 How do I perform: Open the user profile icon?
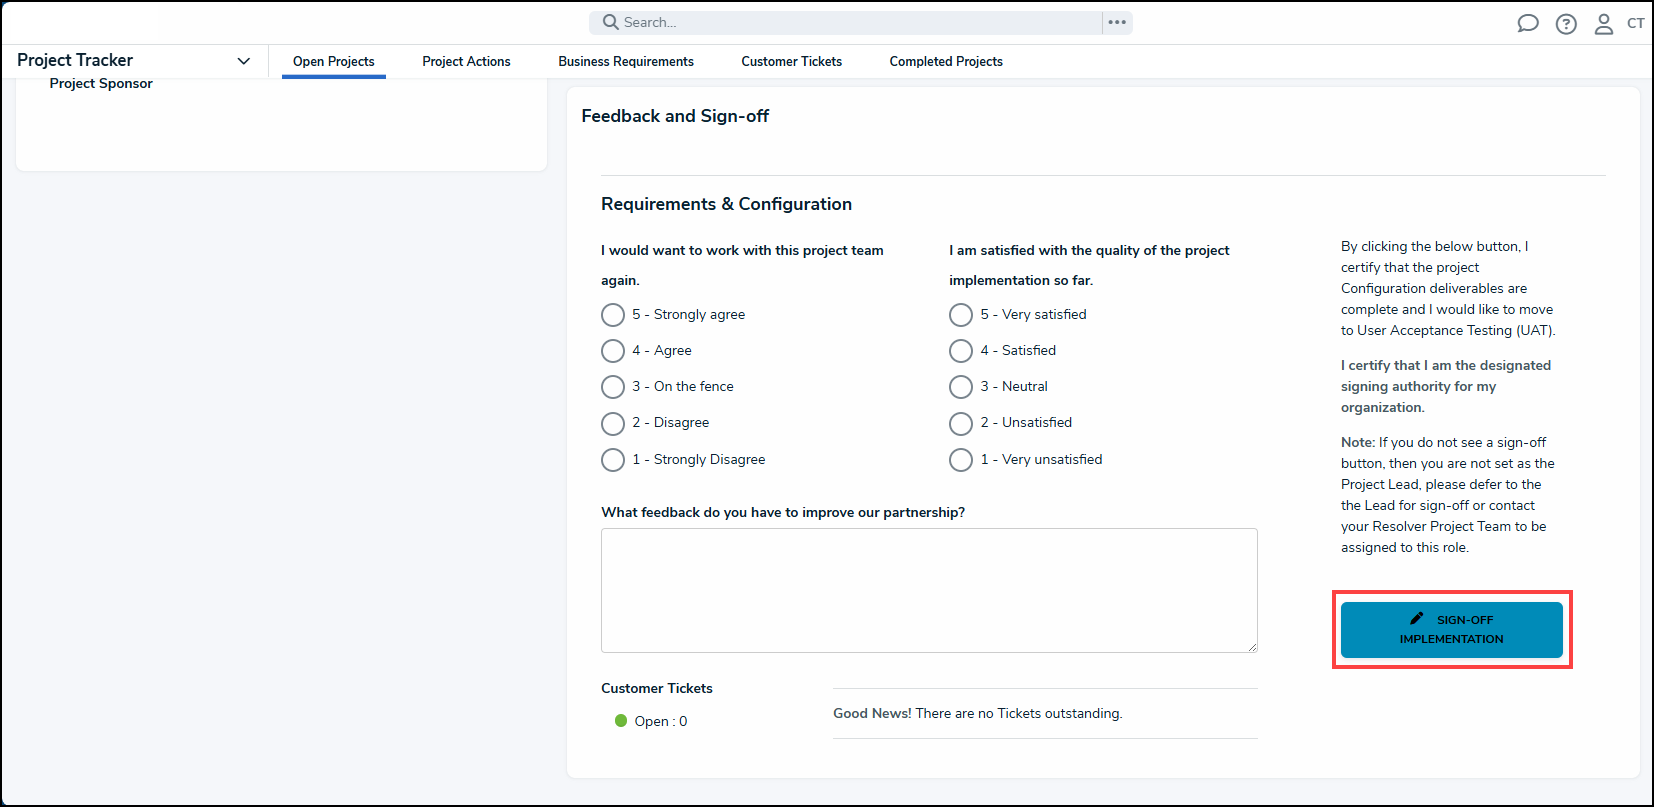click(1603, 24)
